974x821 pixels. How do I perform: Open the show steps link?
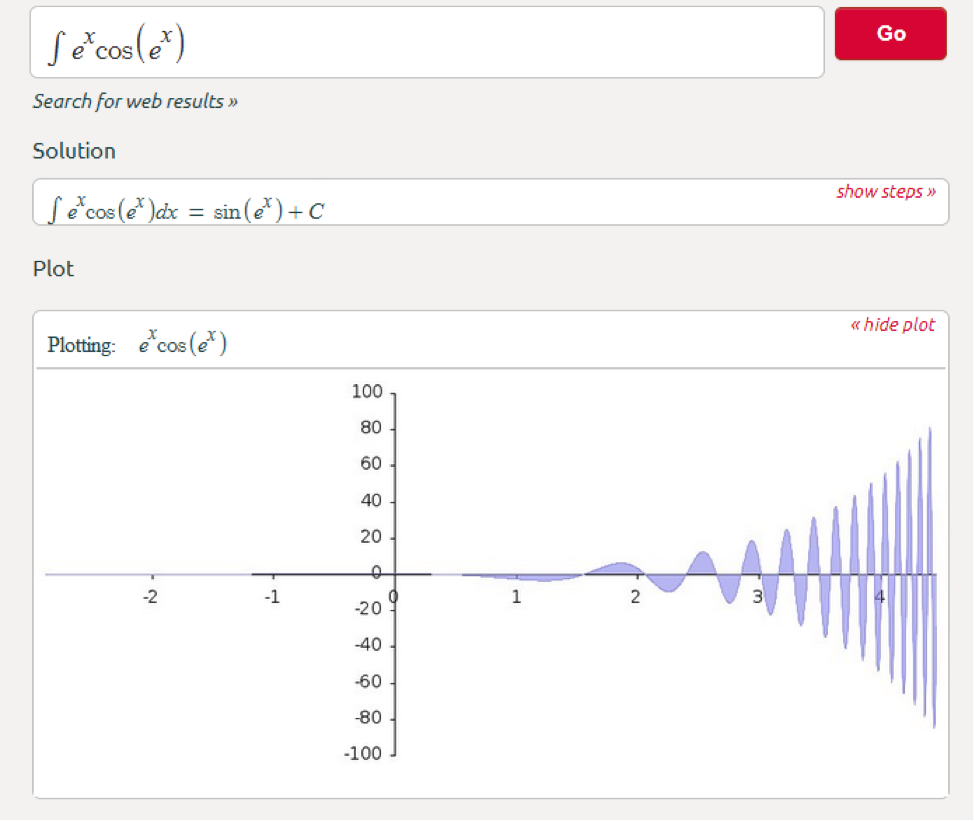click(x=885, y=191)
